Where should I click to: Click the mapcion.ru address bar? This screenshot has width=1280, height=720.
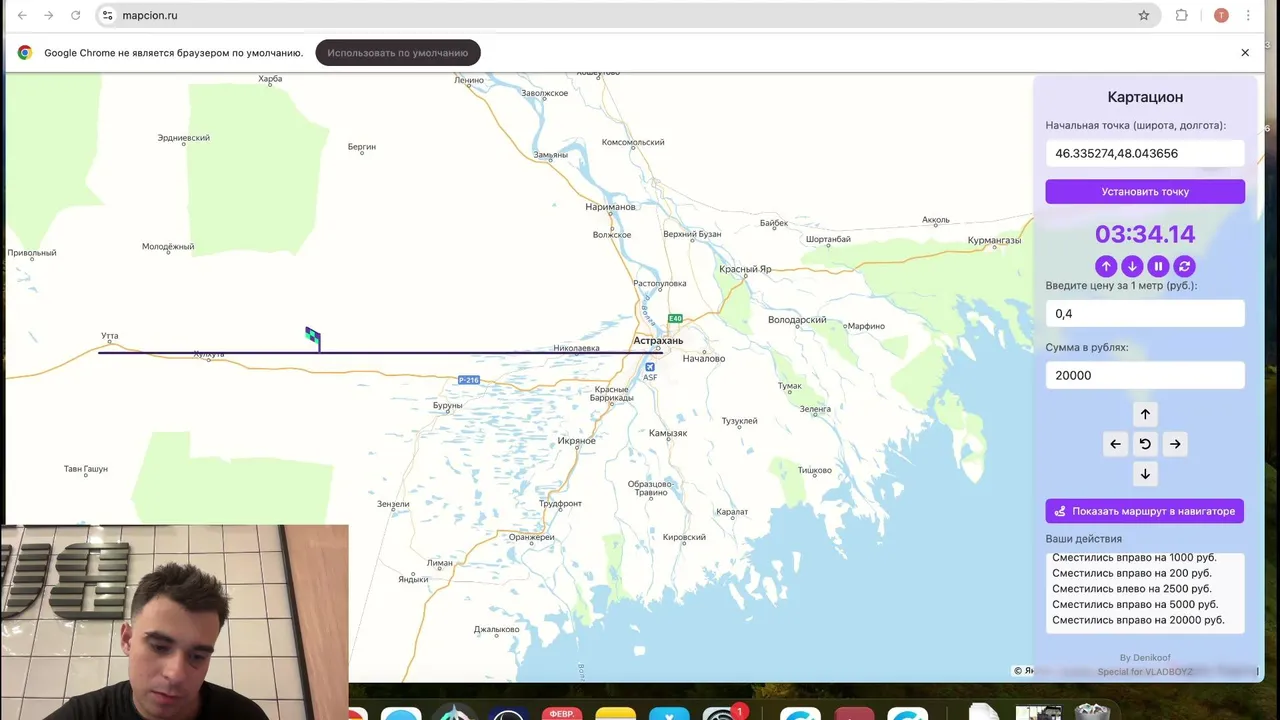[630, 15]
